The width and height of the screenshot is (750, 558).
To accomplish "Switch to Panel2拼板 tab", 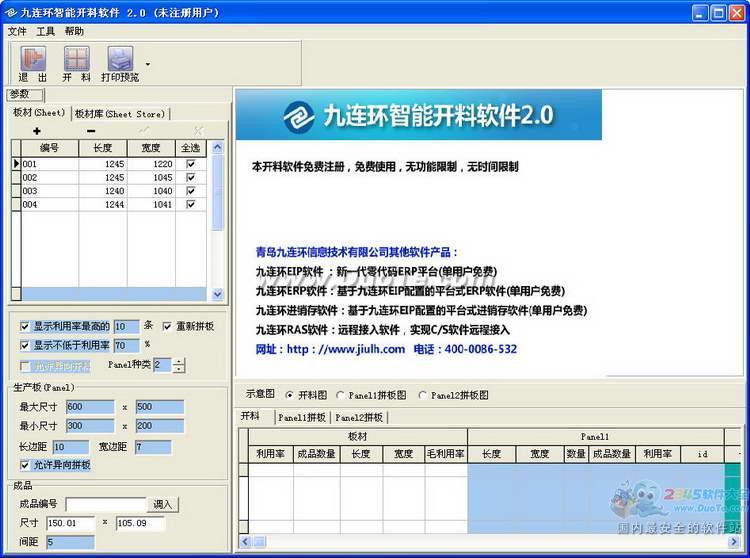I will coord(359,417).
